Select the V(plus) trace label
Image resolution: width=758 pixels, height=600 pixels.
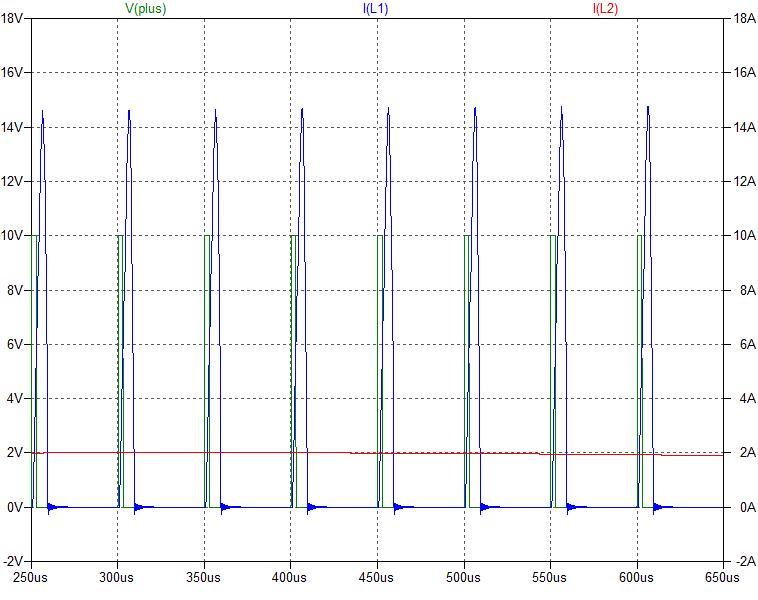click(146, 8)
